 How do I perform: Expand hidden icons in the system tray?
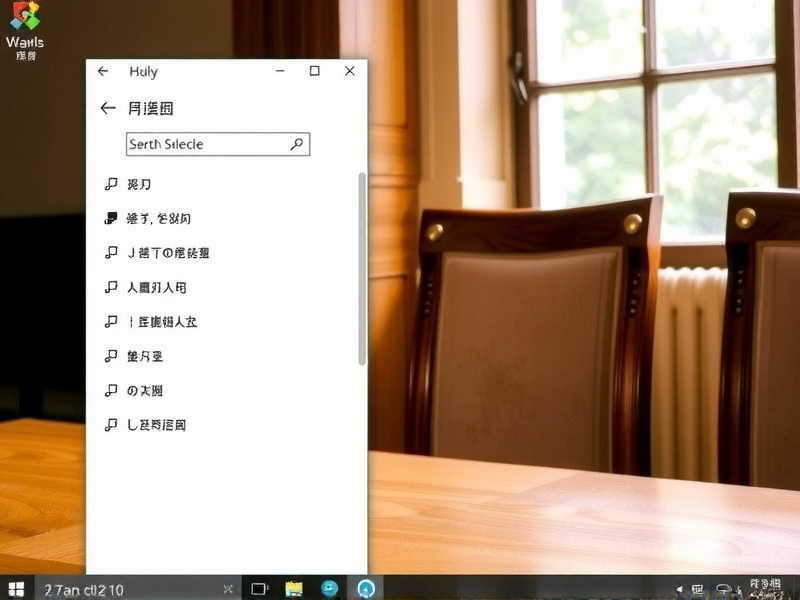pyautogui.click(x=680, y=589)
